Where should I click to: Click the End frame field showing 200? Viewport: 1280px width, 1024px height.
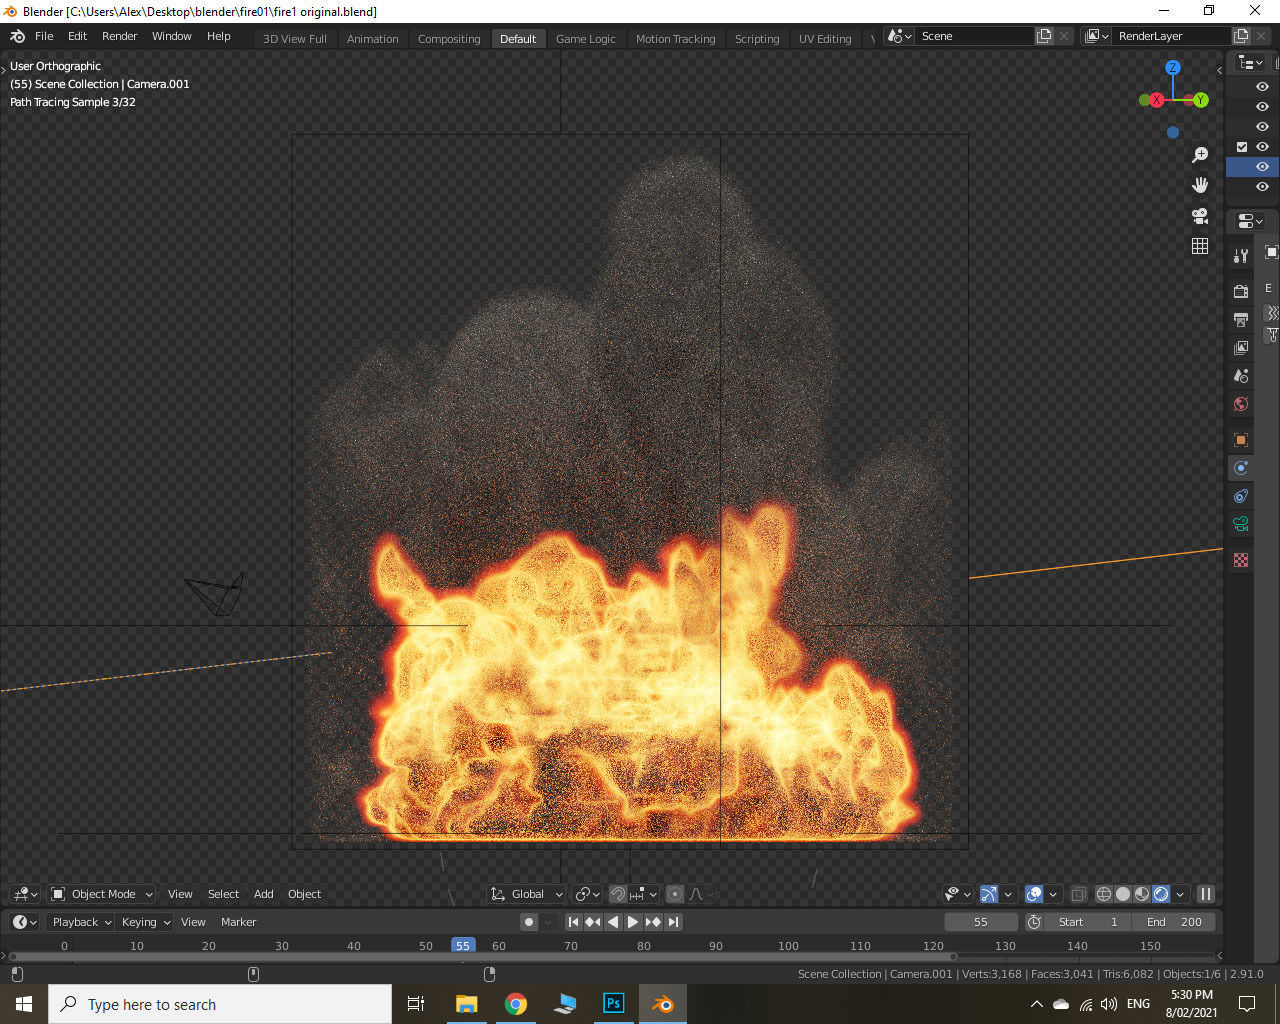pyautogui.click(x=1176, y=922)
